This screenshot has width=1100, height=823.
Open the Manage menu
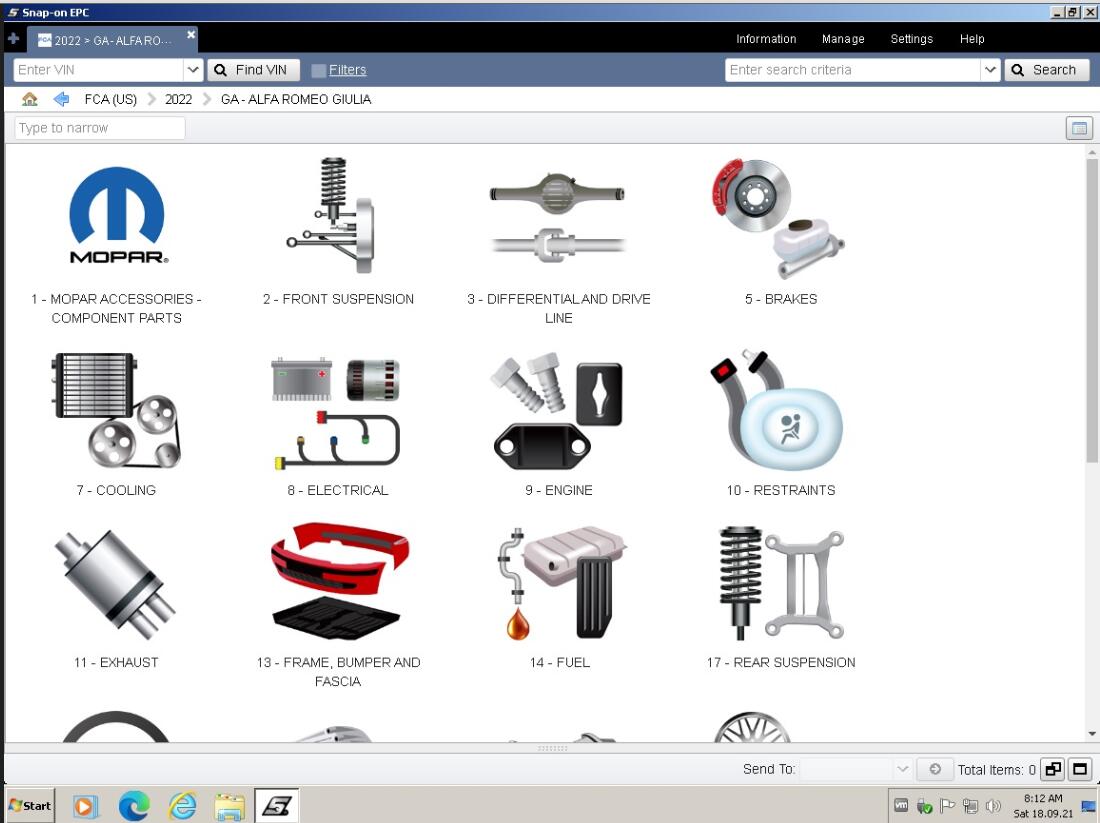[843, 39]
